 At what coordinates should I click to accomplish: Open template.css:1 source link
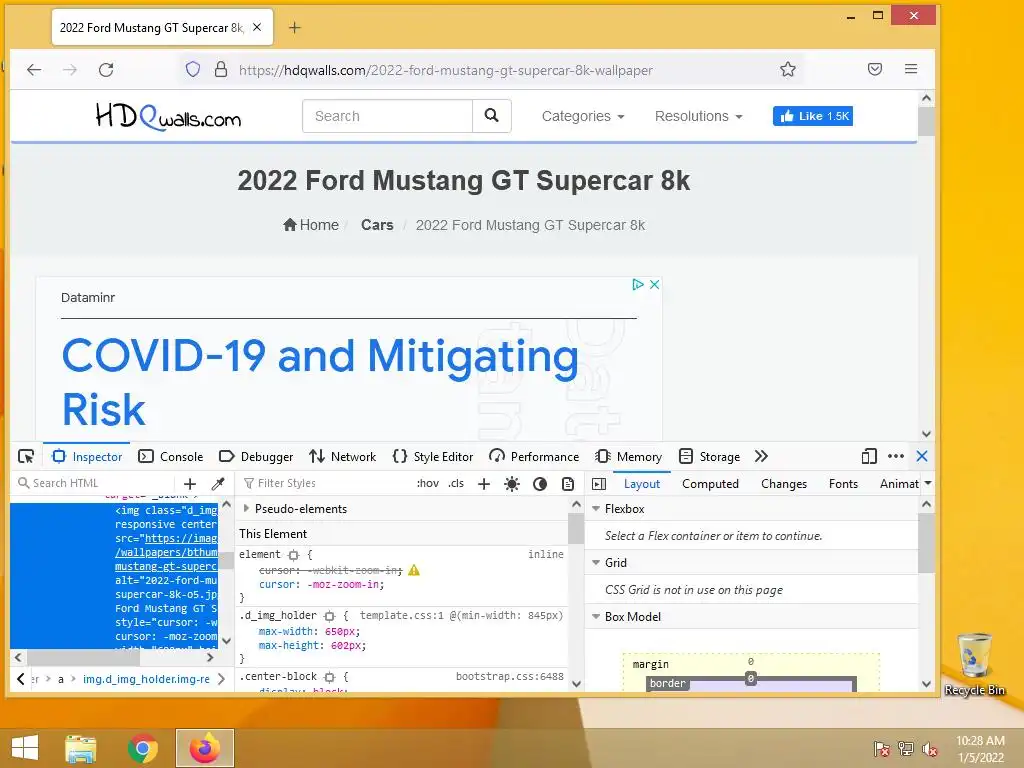click(401, 615)
